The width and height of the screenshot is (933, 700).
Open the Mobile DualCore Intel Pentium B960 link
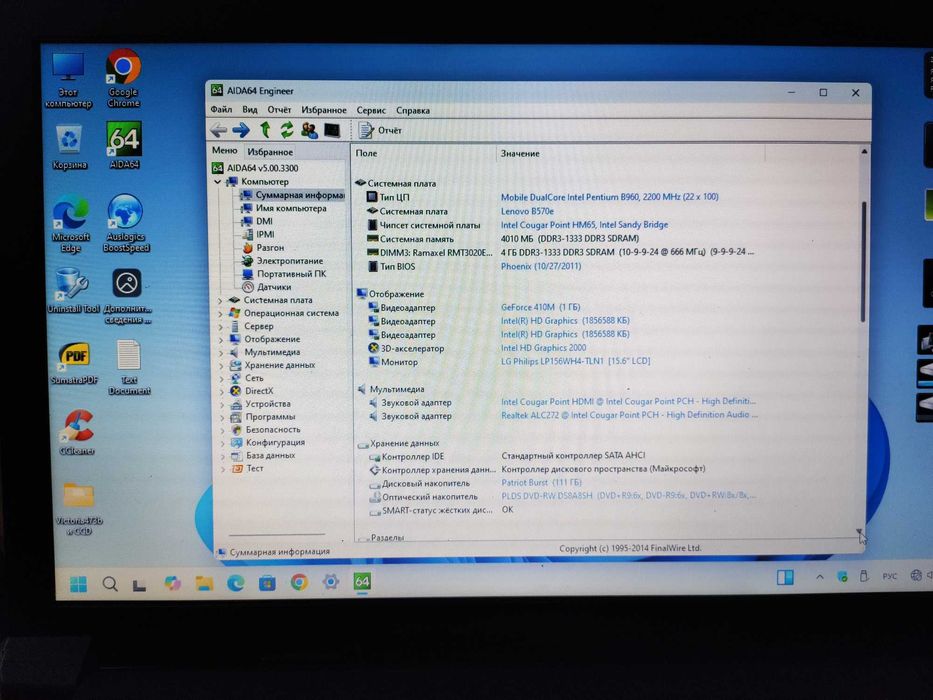[609, 197]
